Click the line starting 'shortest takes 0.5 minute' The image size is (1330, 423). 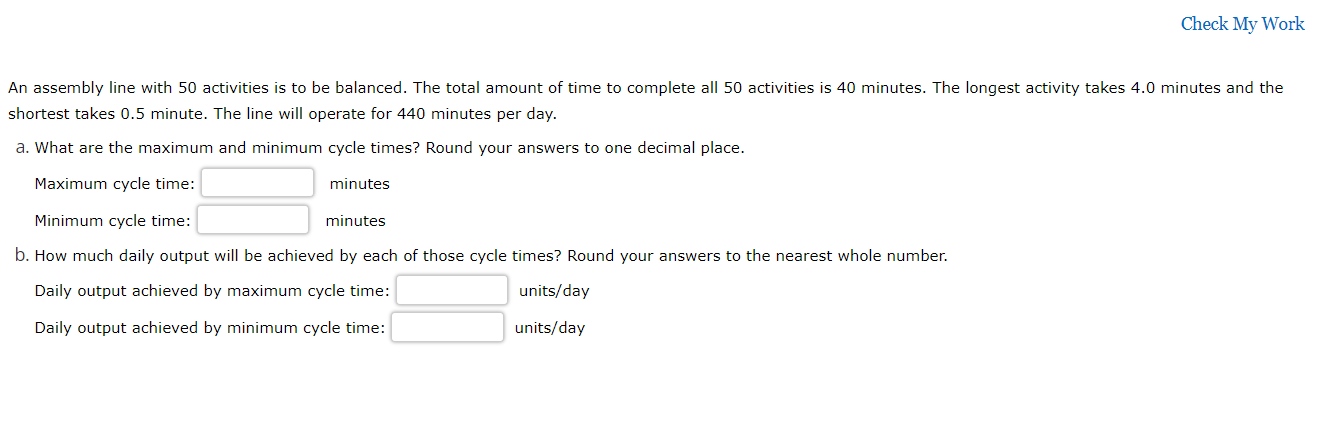tap(282, 114)
